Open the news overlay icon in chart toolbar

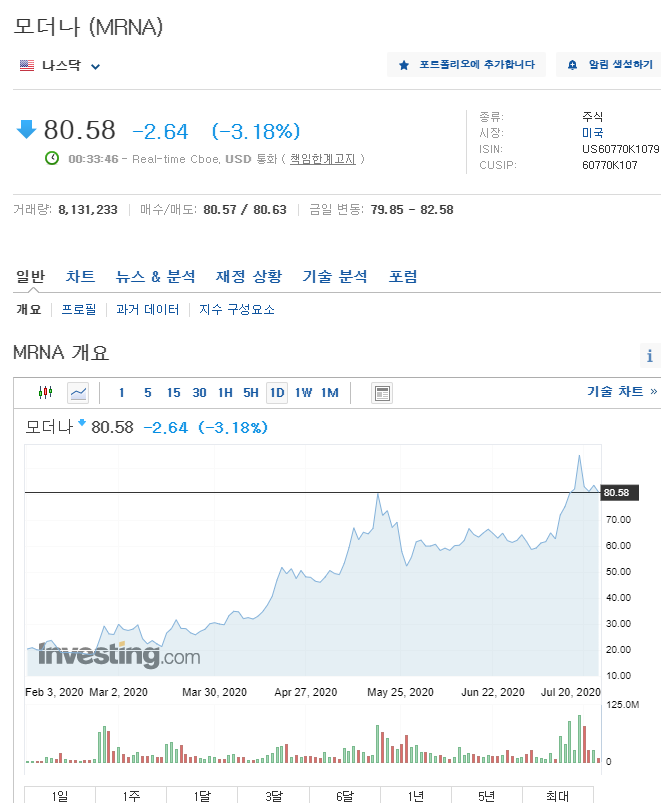click(381, 393)
